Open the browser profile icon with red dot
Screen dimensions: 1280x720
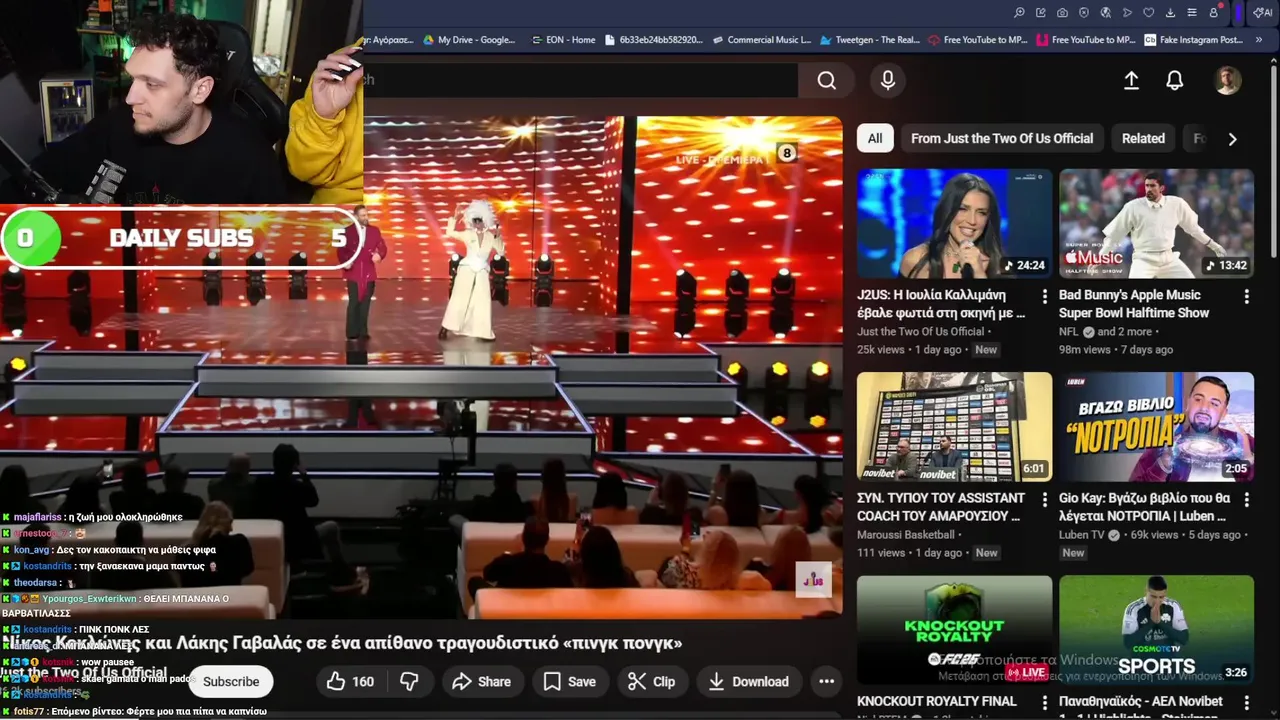pos(1214,13)
